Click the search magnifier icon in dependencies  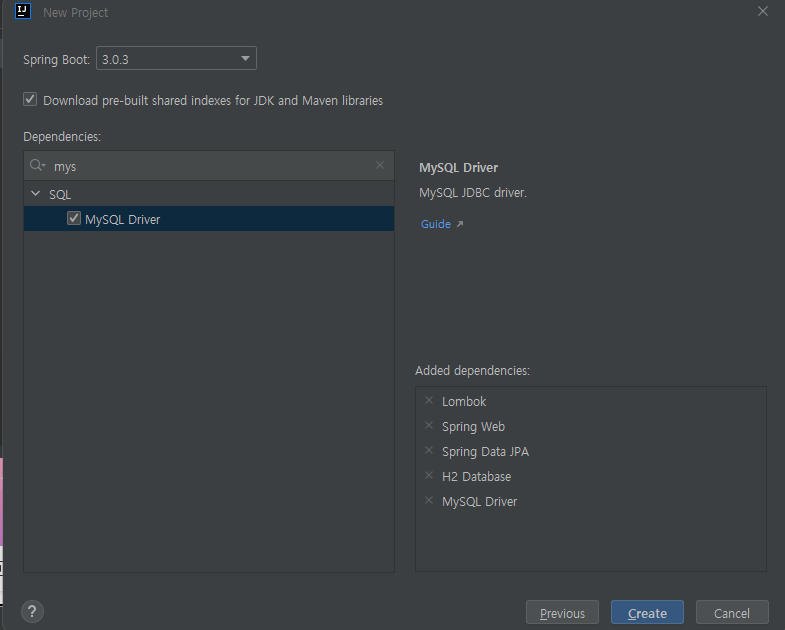pos(37,165)
